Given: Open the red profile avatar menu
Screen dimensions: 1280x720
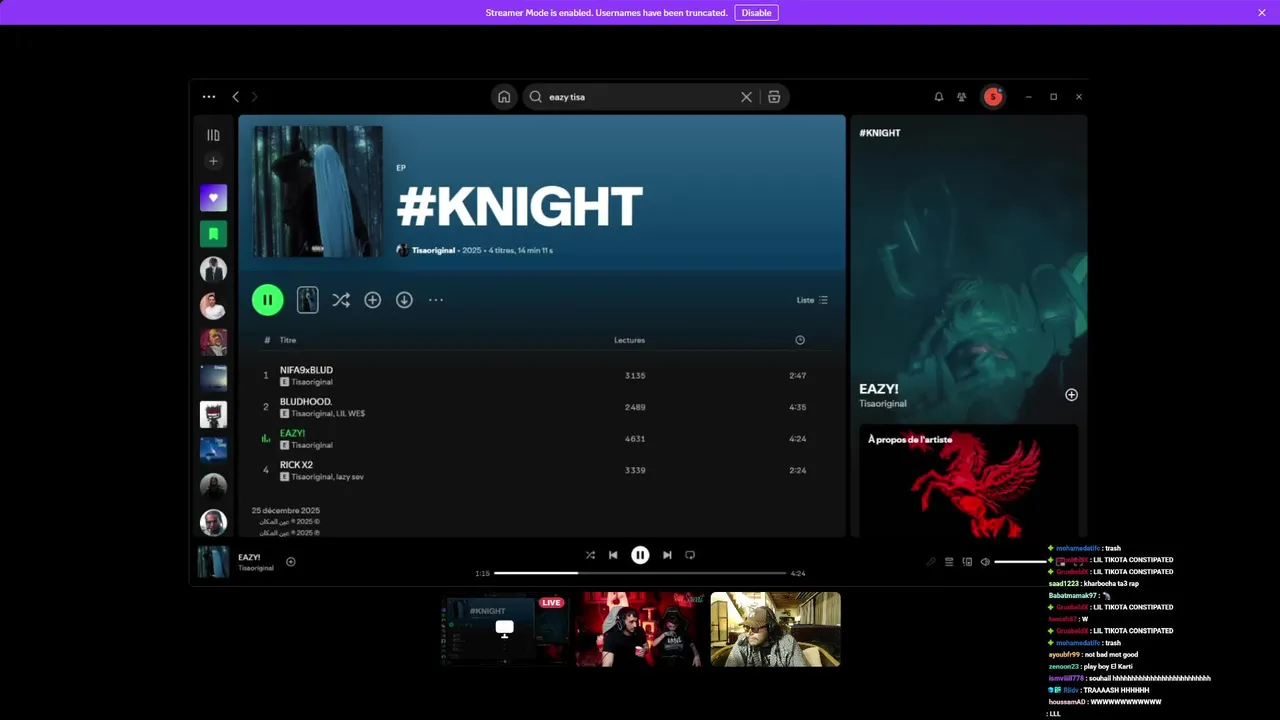Looking at the screenshot, I should tap(993, 97).
